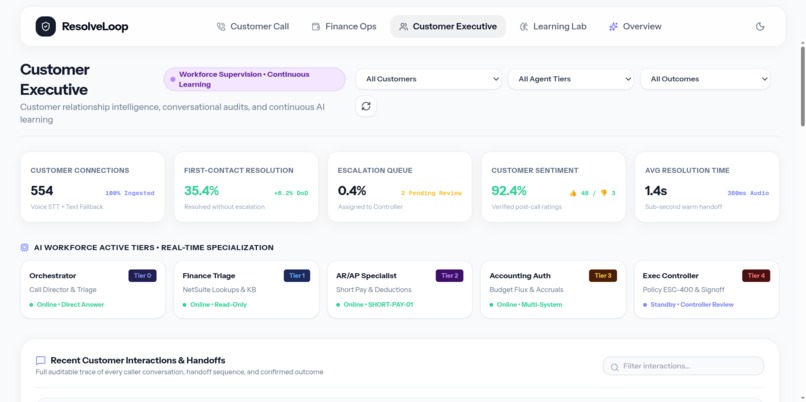Click the +6.2% DoD label
The image size is (806, 402).
[x=291, y=193]
